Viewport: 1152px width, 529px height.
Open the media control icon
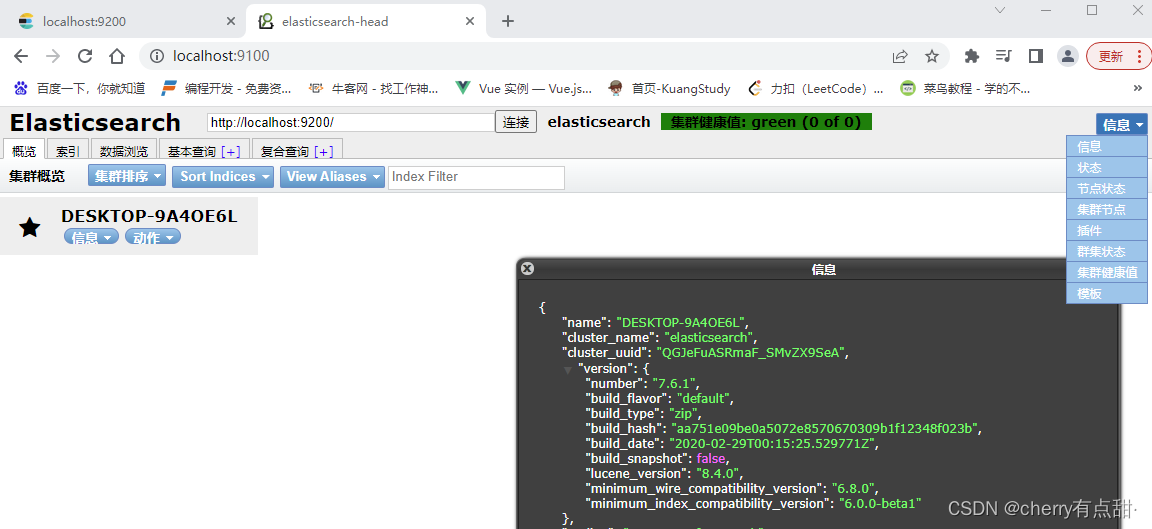[x=1004, y=57]
